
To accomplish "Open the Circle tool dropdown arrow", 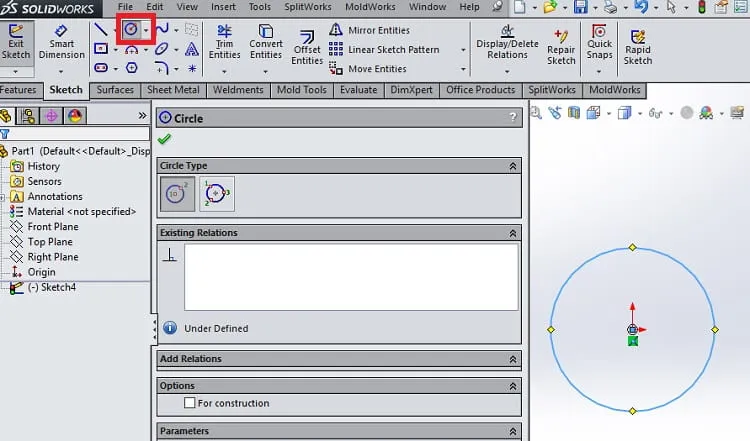I will point(146,31).
